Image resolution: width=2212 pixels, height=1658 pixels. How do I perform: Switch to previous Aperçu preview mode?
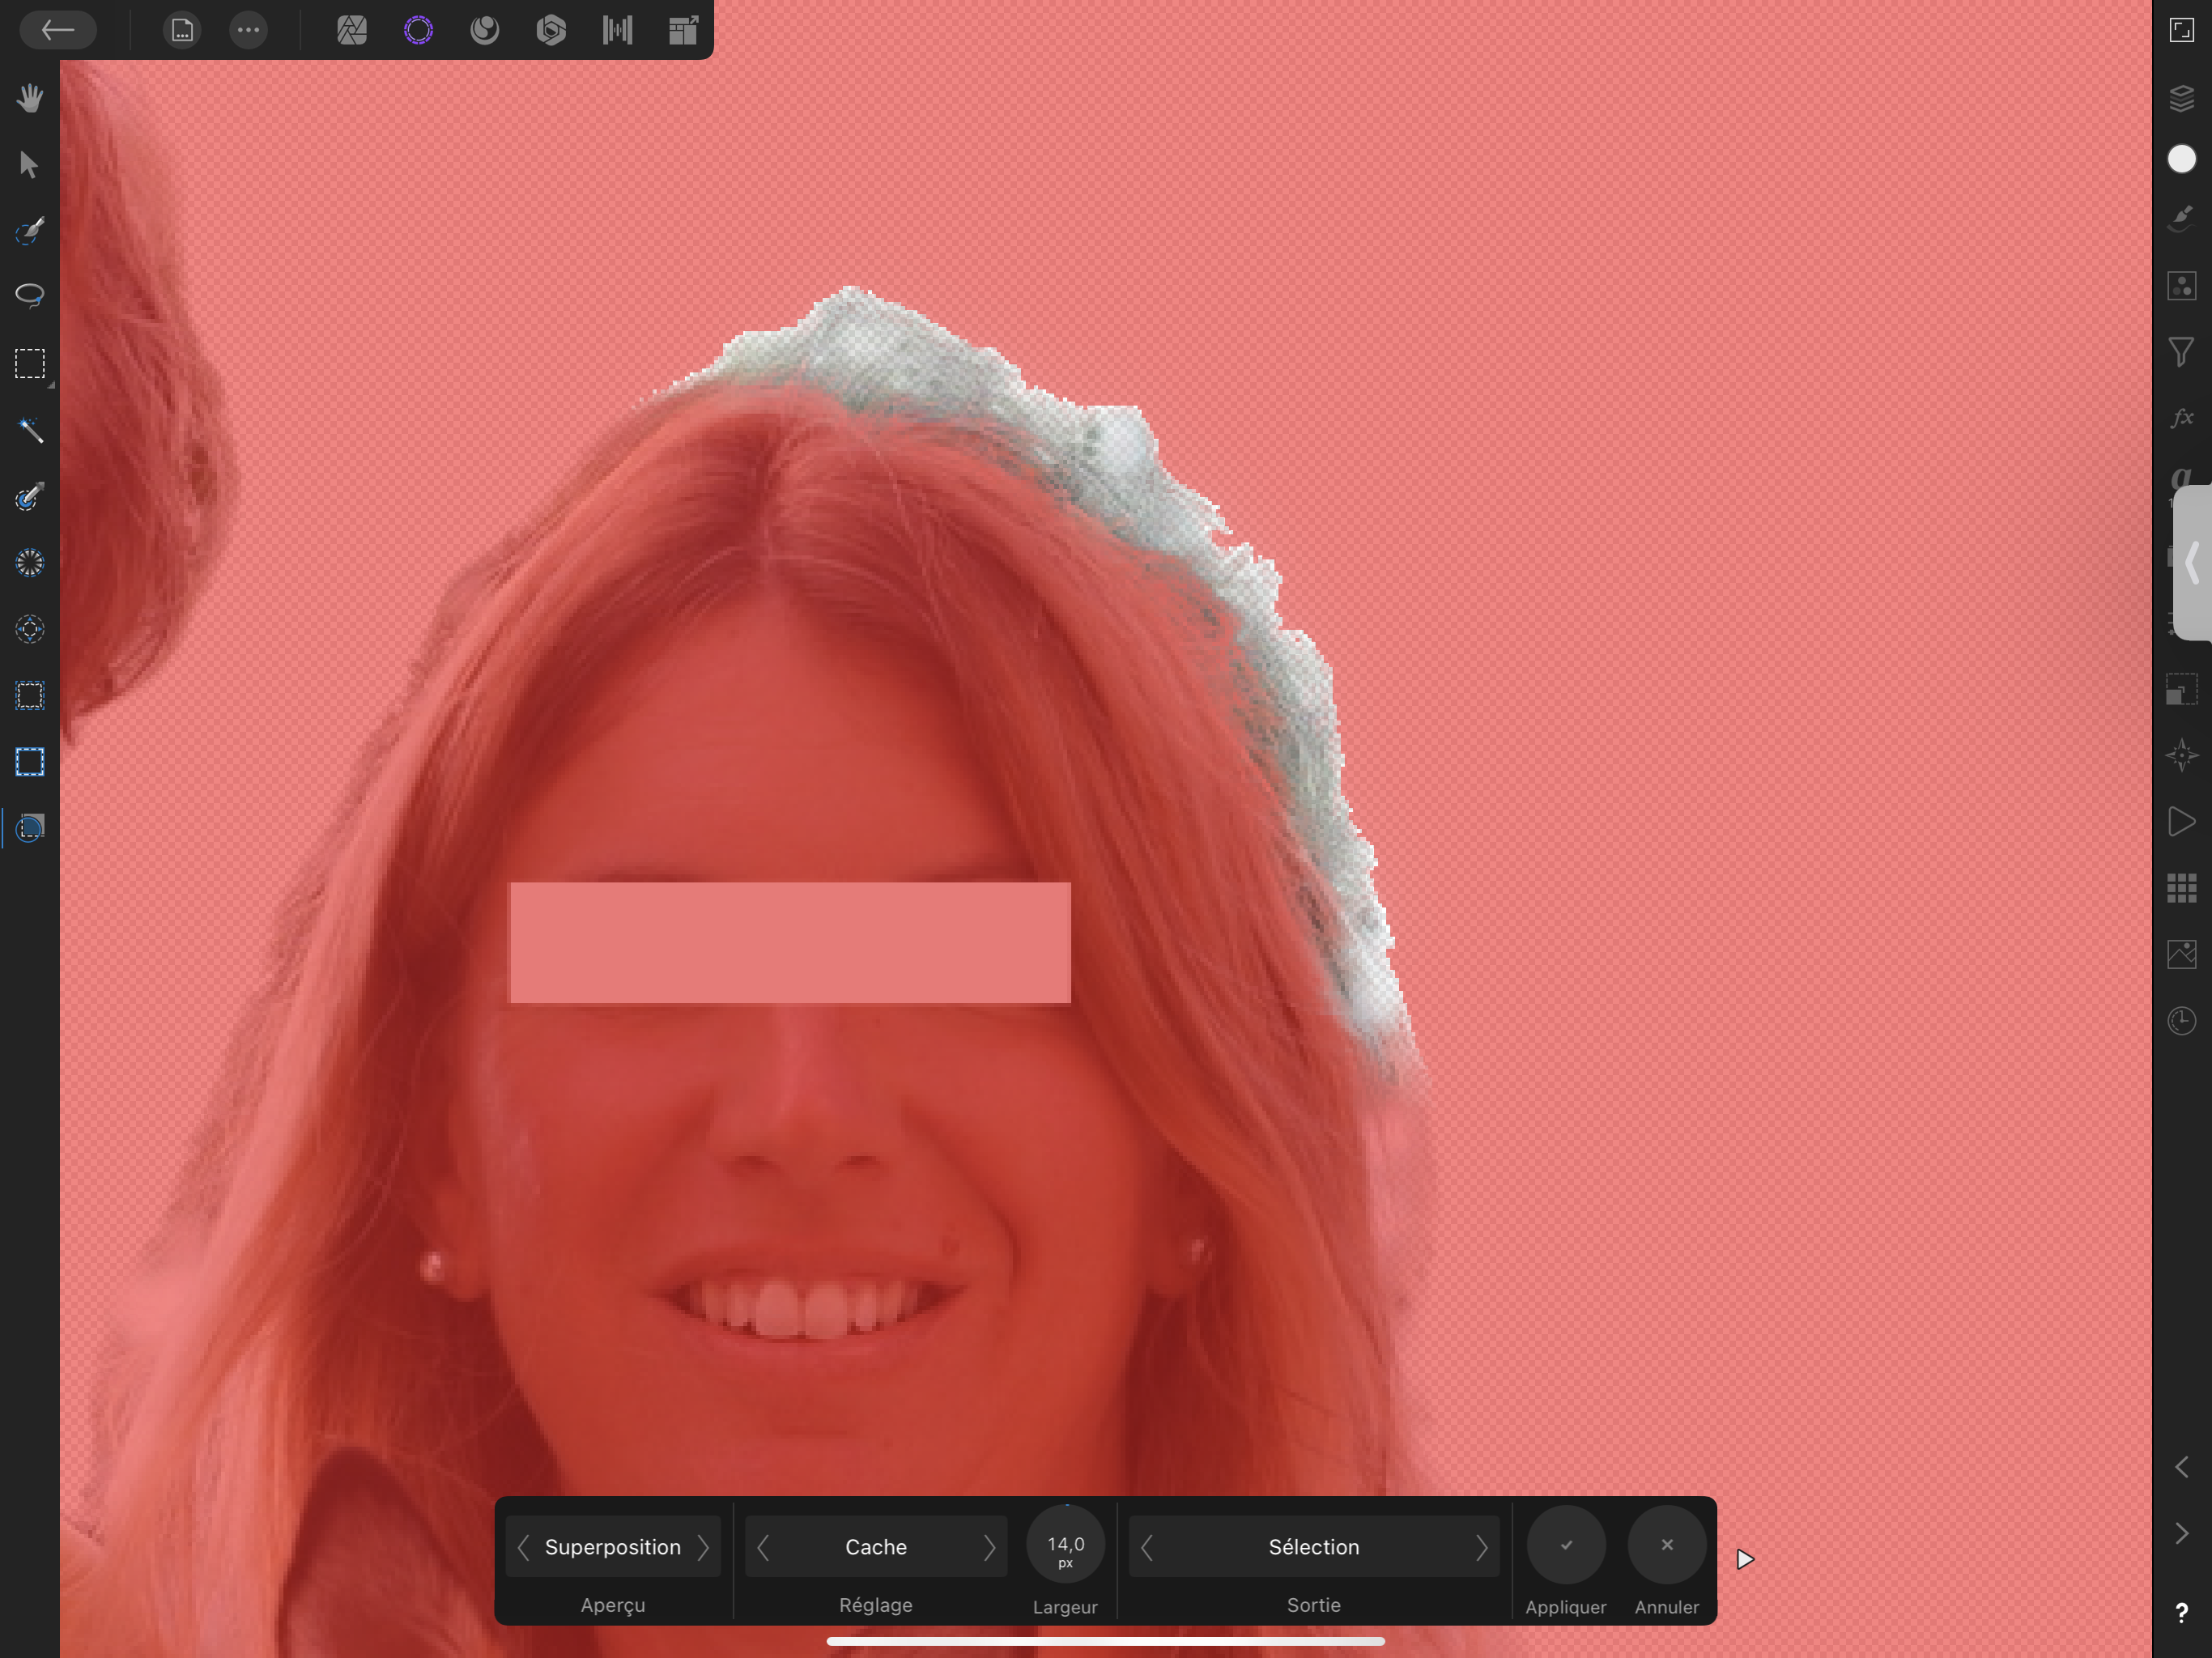click(x=523, y=1547)
